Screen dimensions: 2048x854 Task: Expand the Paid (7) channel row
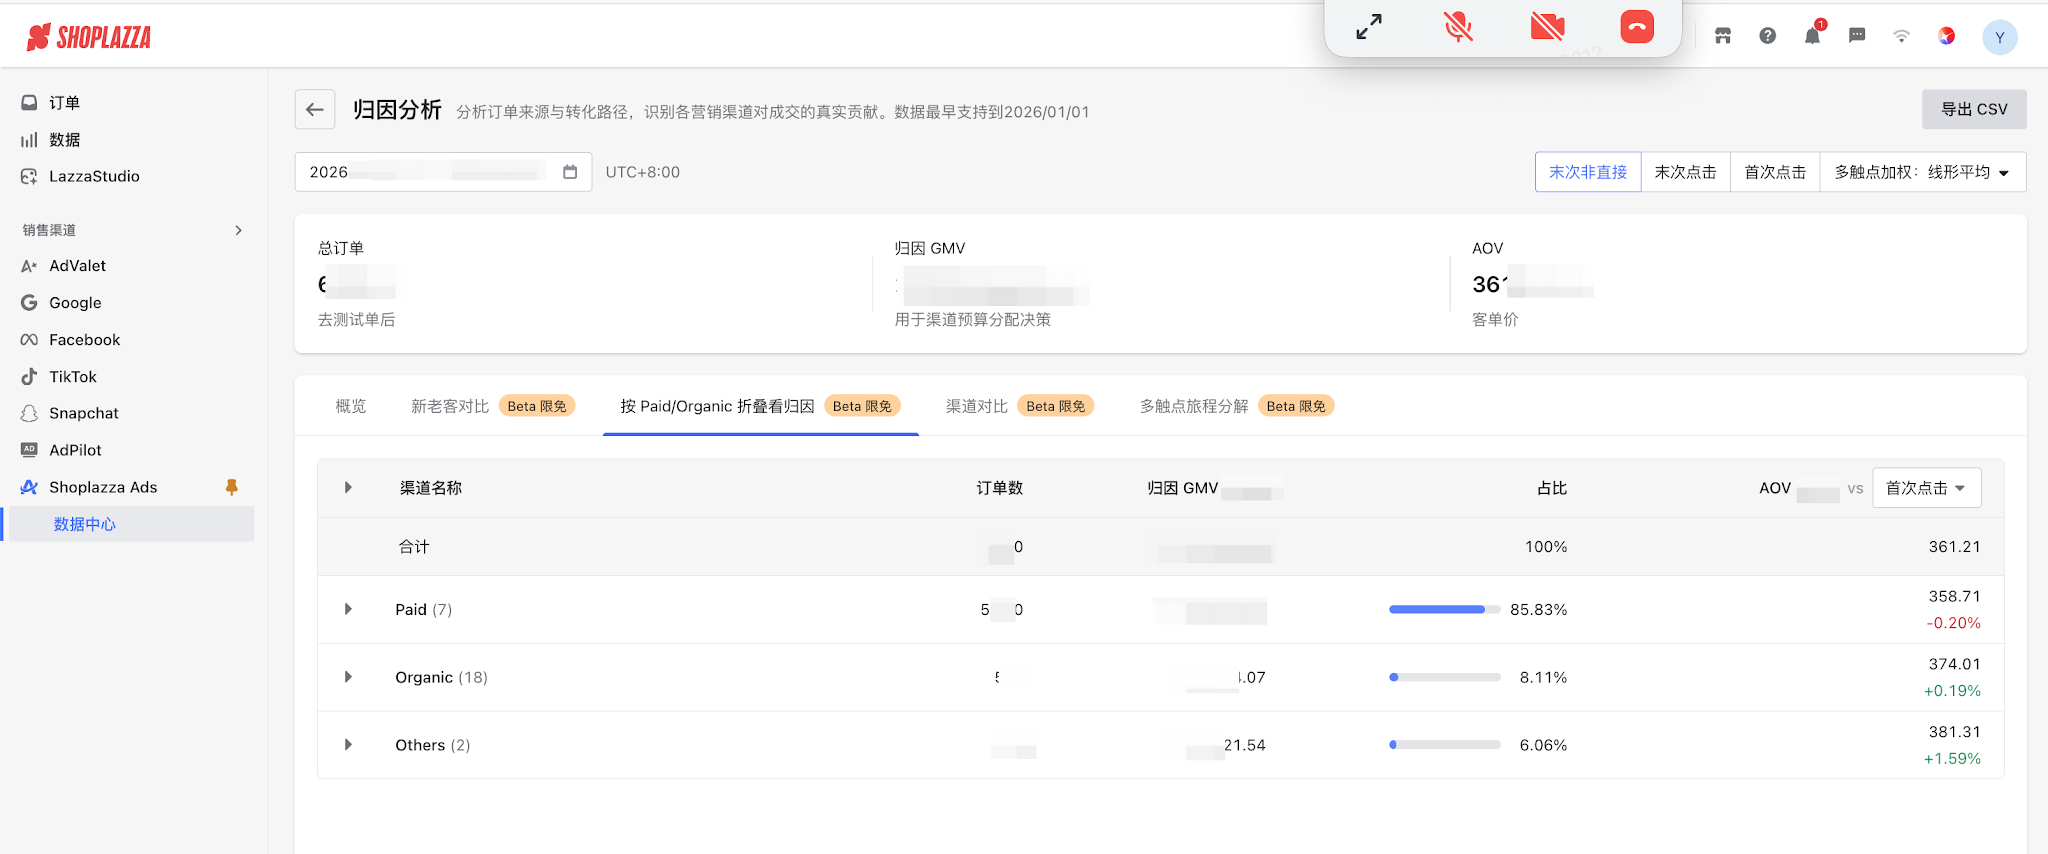348,609
